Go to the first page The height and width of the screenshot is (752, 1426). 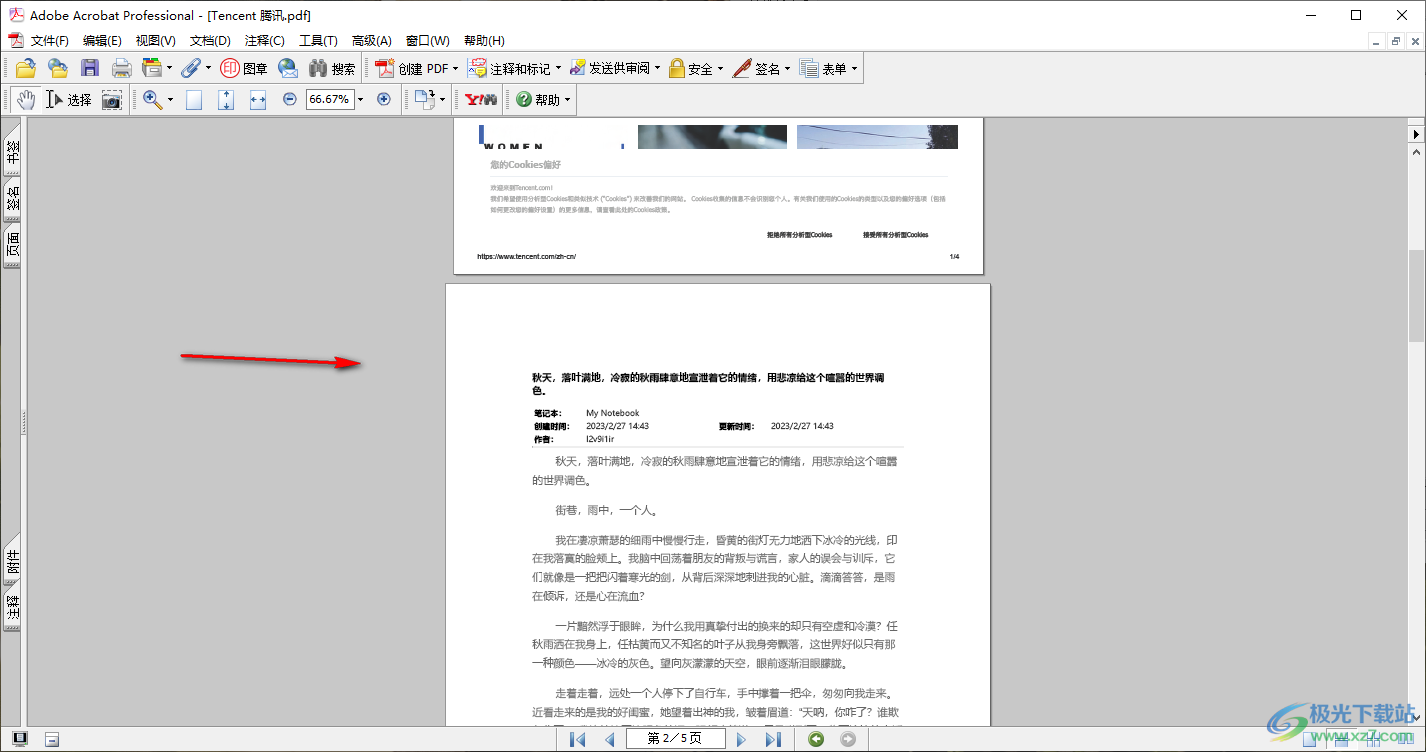(577, 739)
